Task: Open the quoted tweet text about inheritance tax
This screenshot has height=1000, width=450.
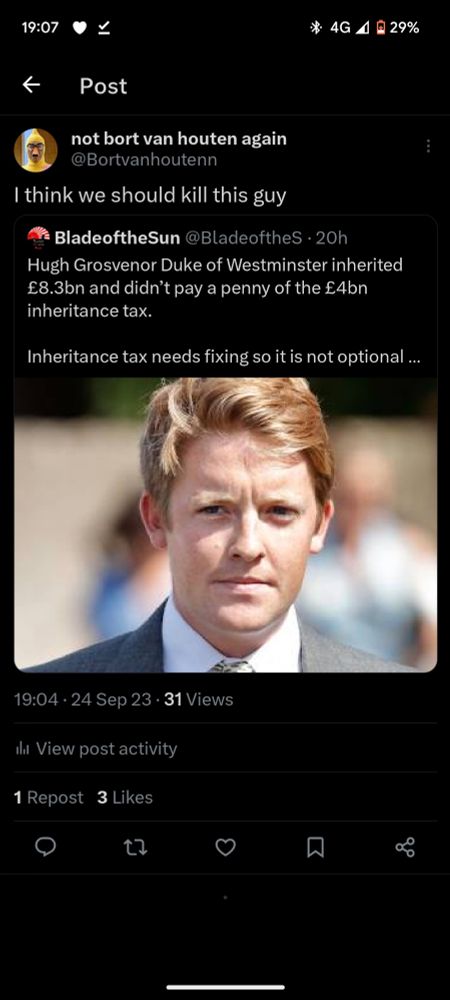Action: click(x=223, y=310)
